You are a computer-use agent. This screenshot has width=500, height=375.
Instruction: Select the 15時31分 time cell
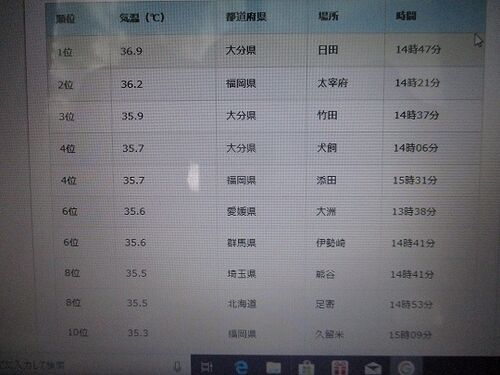415,180
